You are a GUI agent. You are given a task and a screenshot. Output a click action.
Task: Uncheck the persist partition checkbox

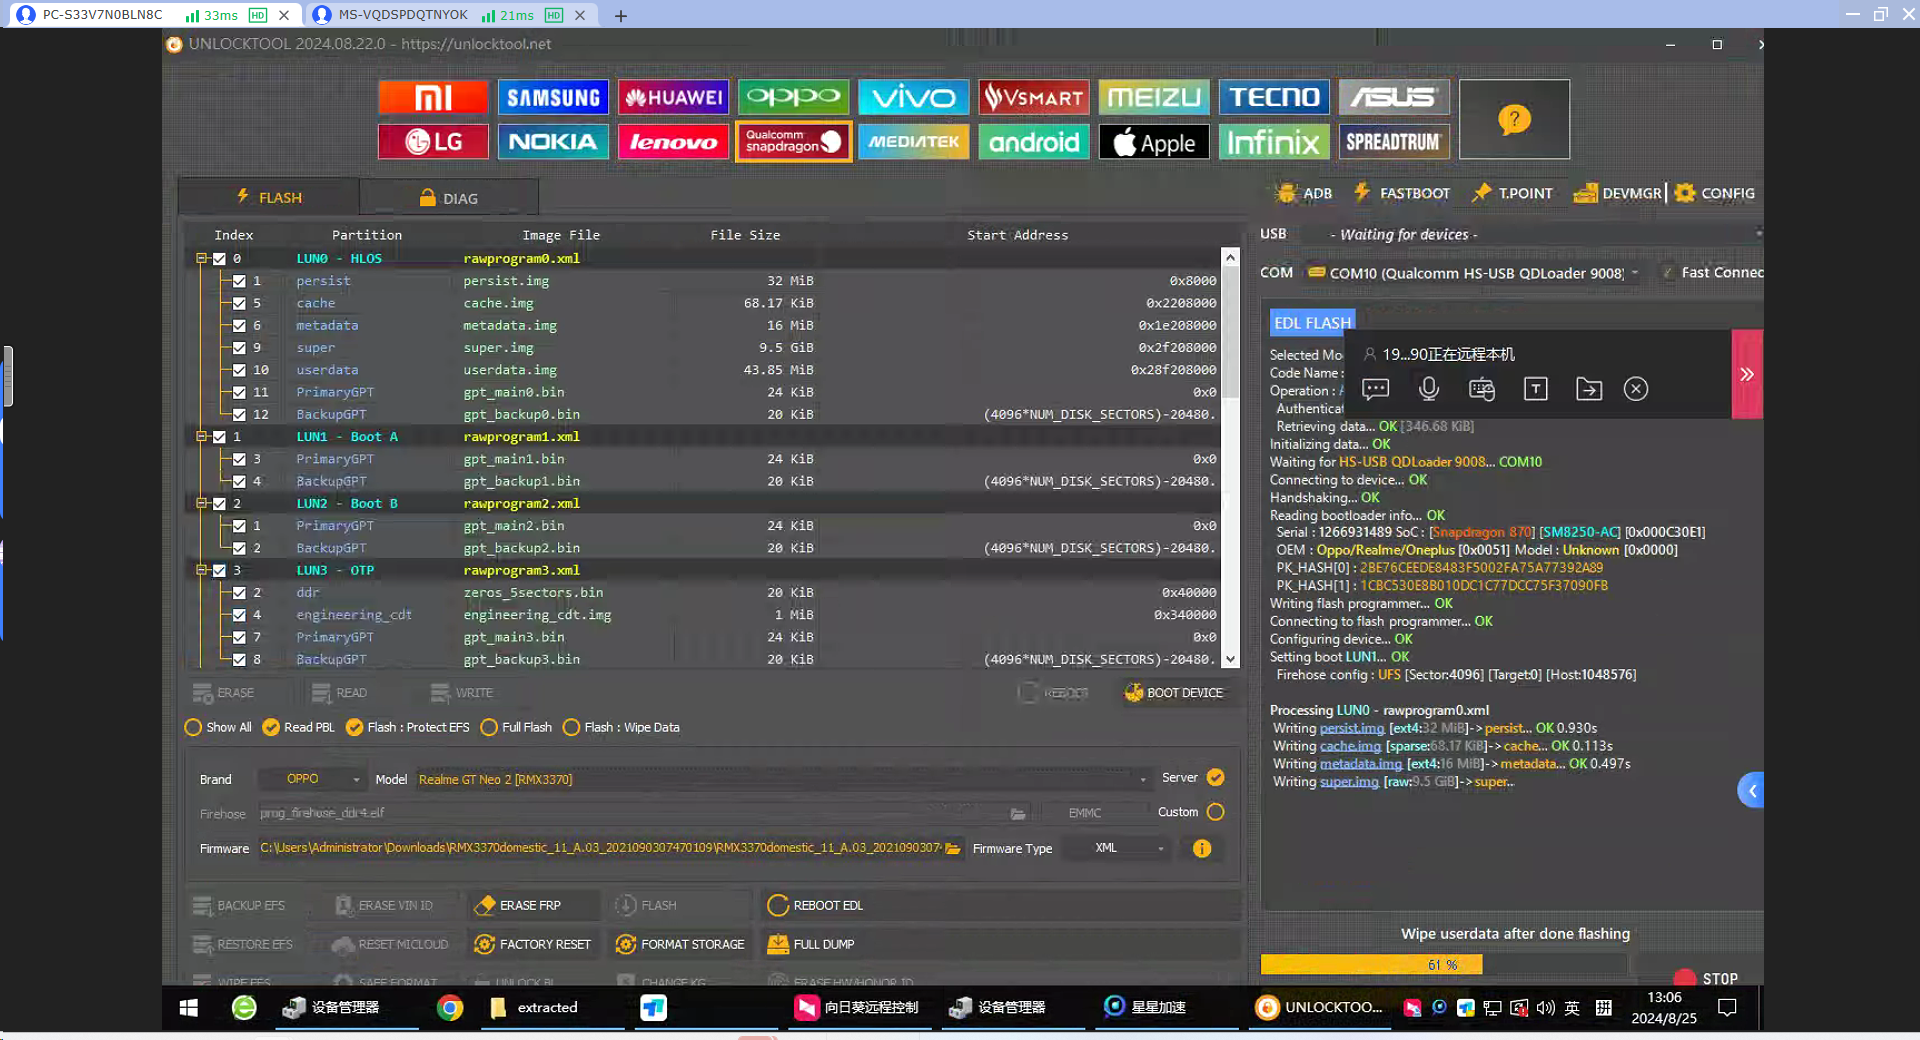point(240,281)
